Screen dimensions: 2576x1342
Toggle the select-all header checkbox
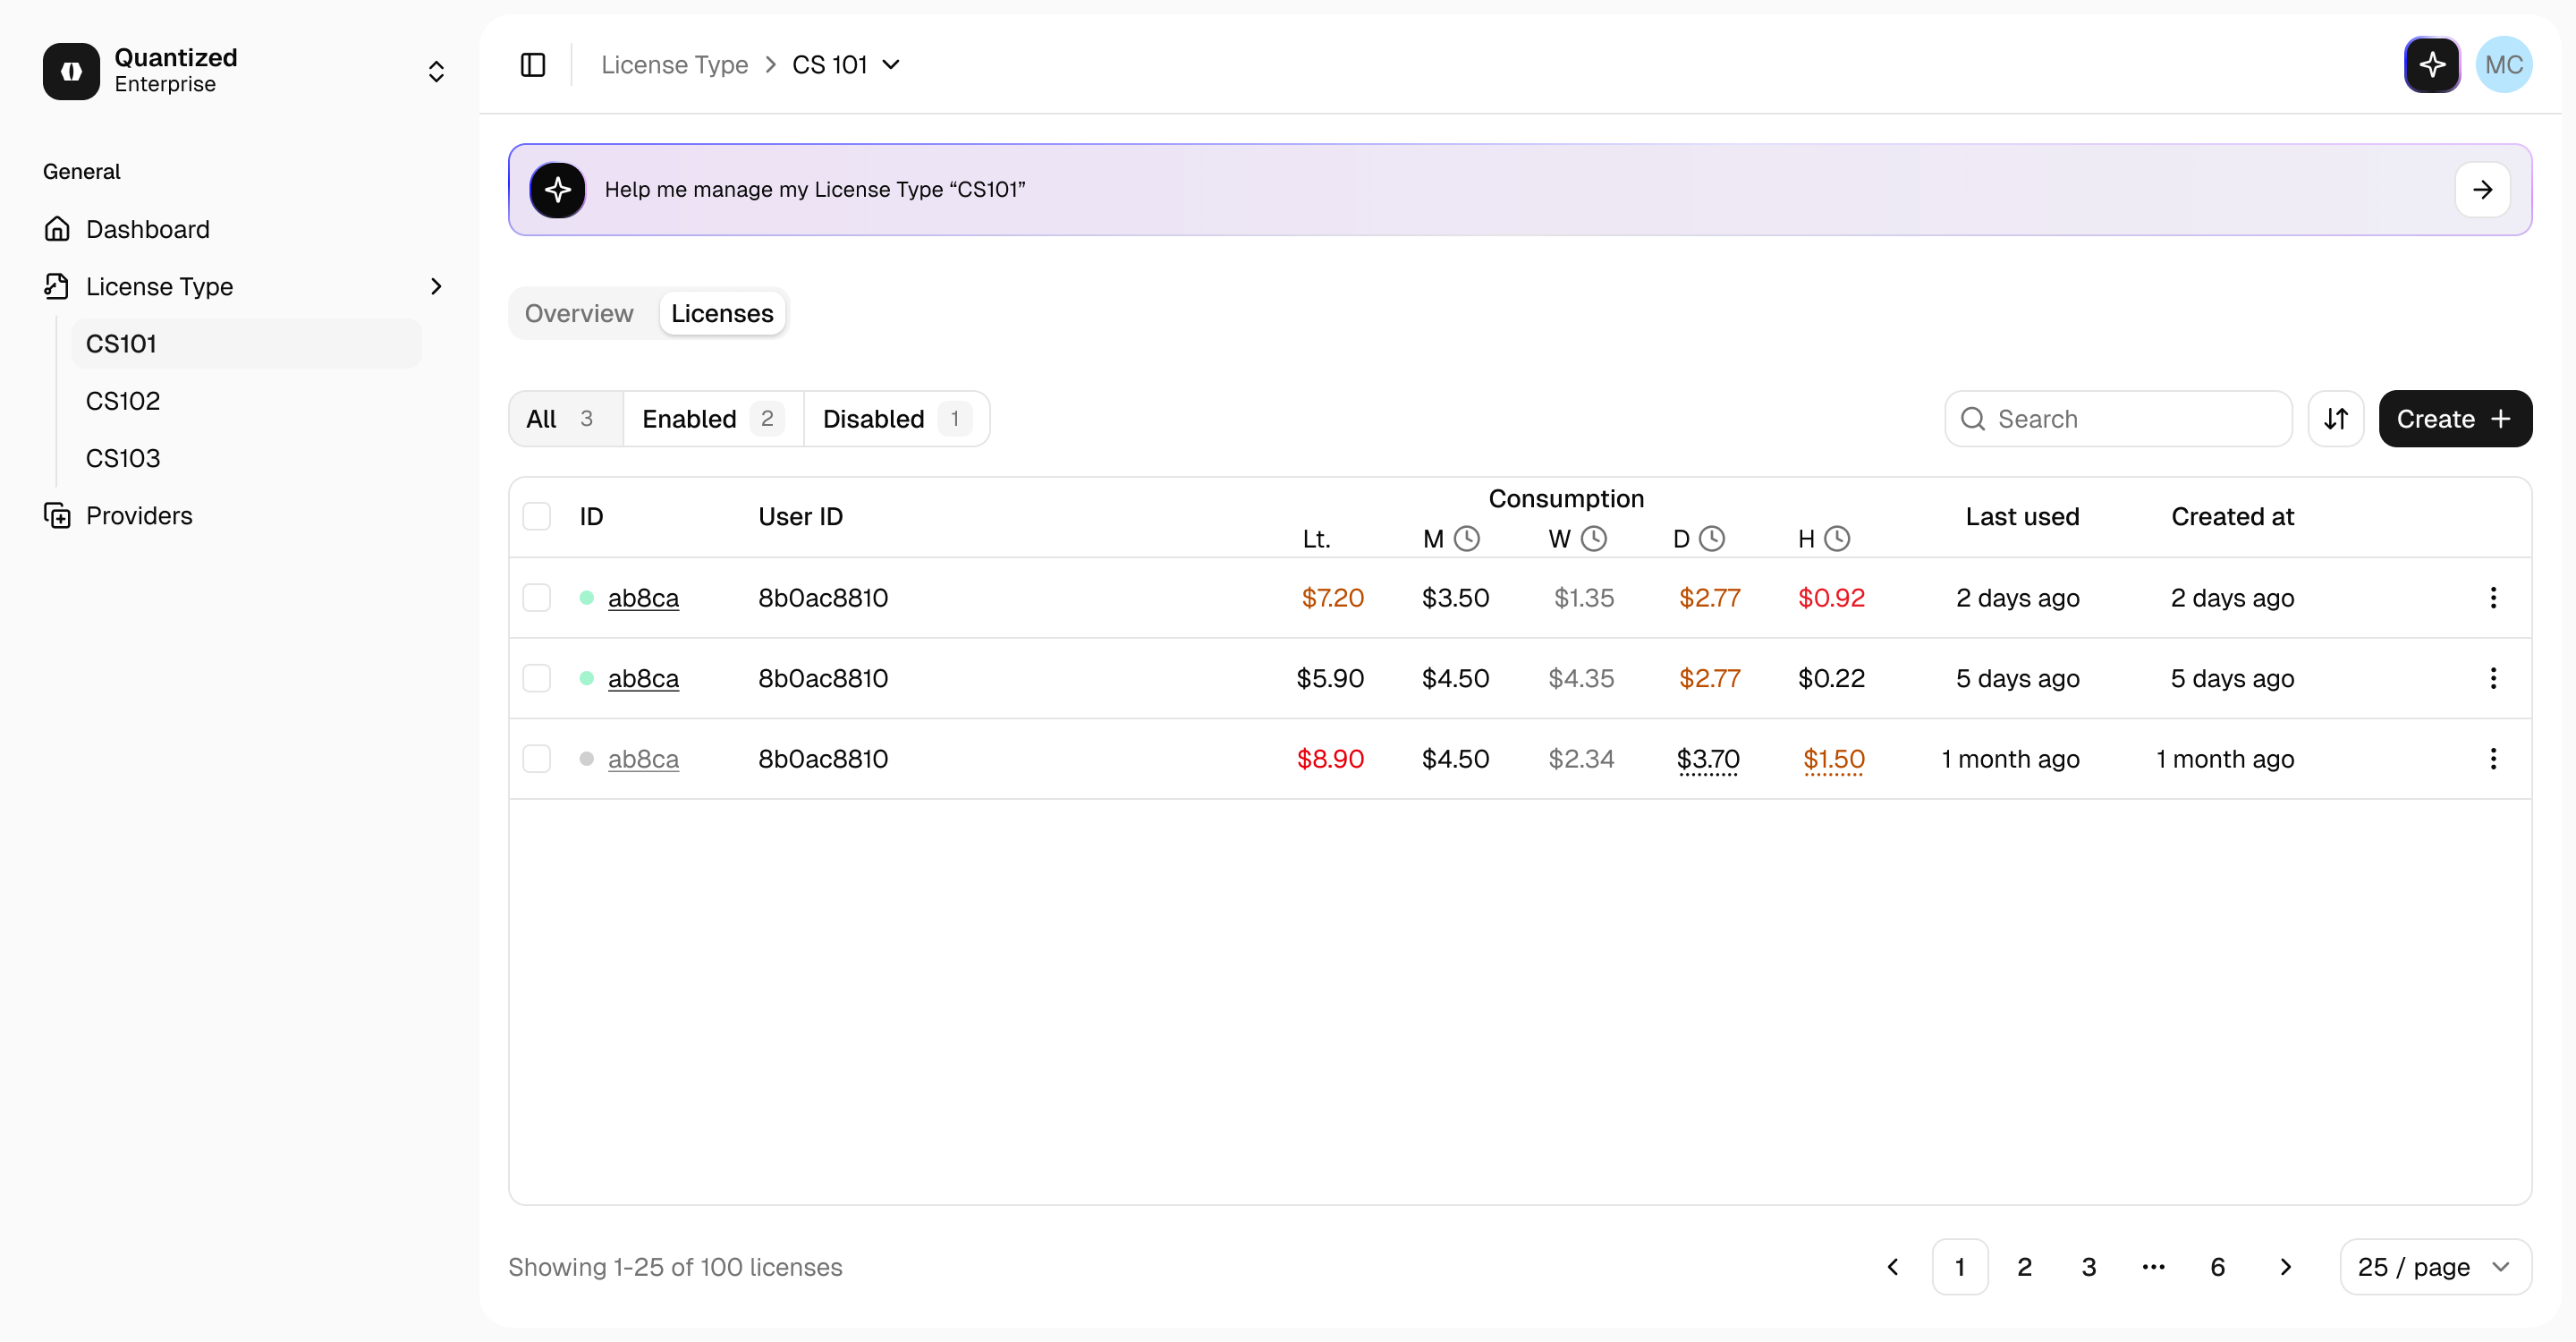coord(537,516)
